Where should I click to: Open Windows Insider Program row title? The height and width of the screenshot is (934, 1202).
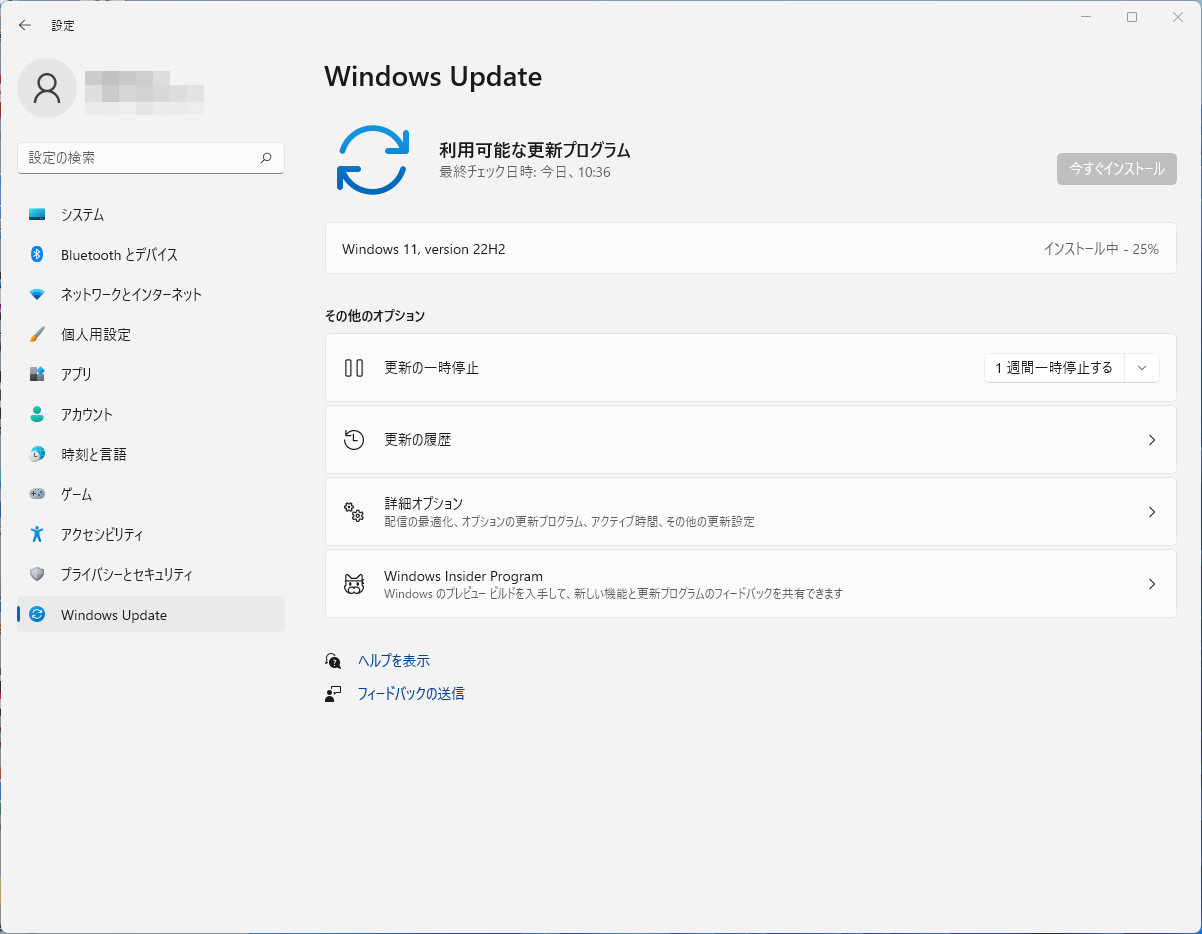click(x=463, y=576)
